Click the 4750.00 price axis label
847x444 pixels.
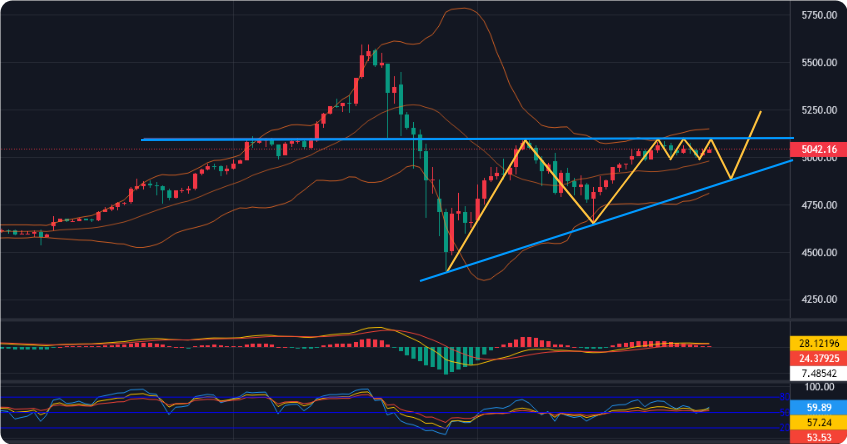pos(817,205)
